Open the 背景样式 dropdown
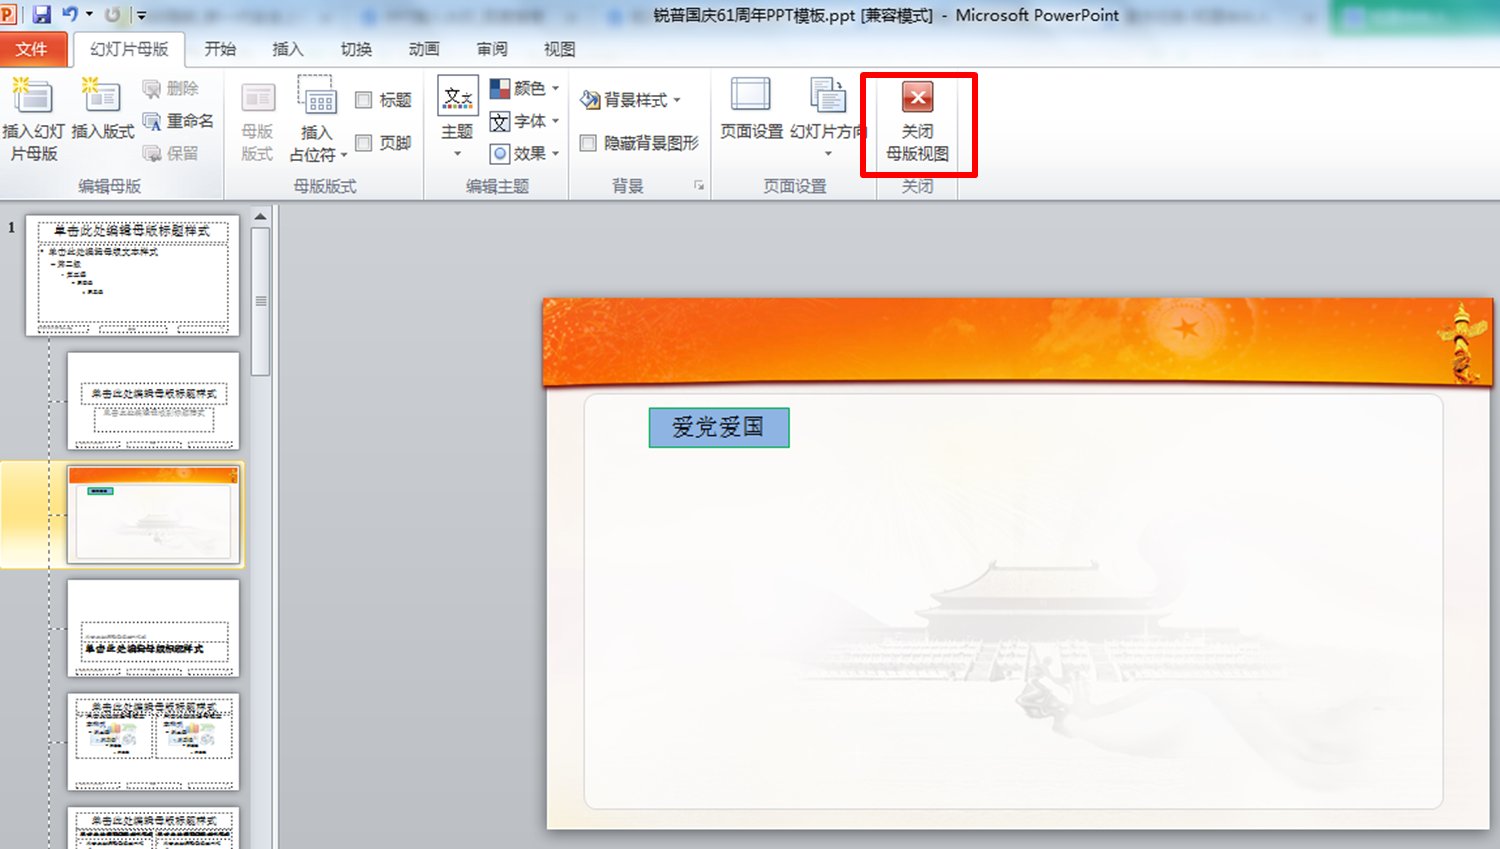 (x=631, y=99)
